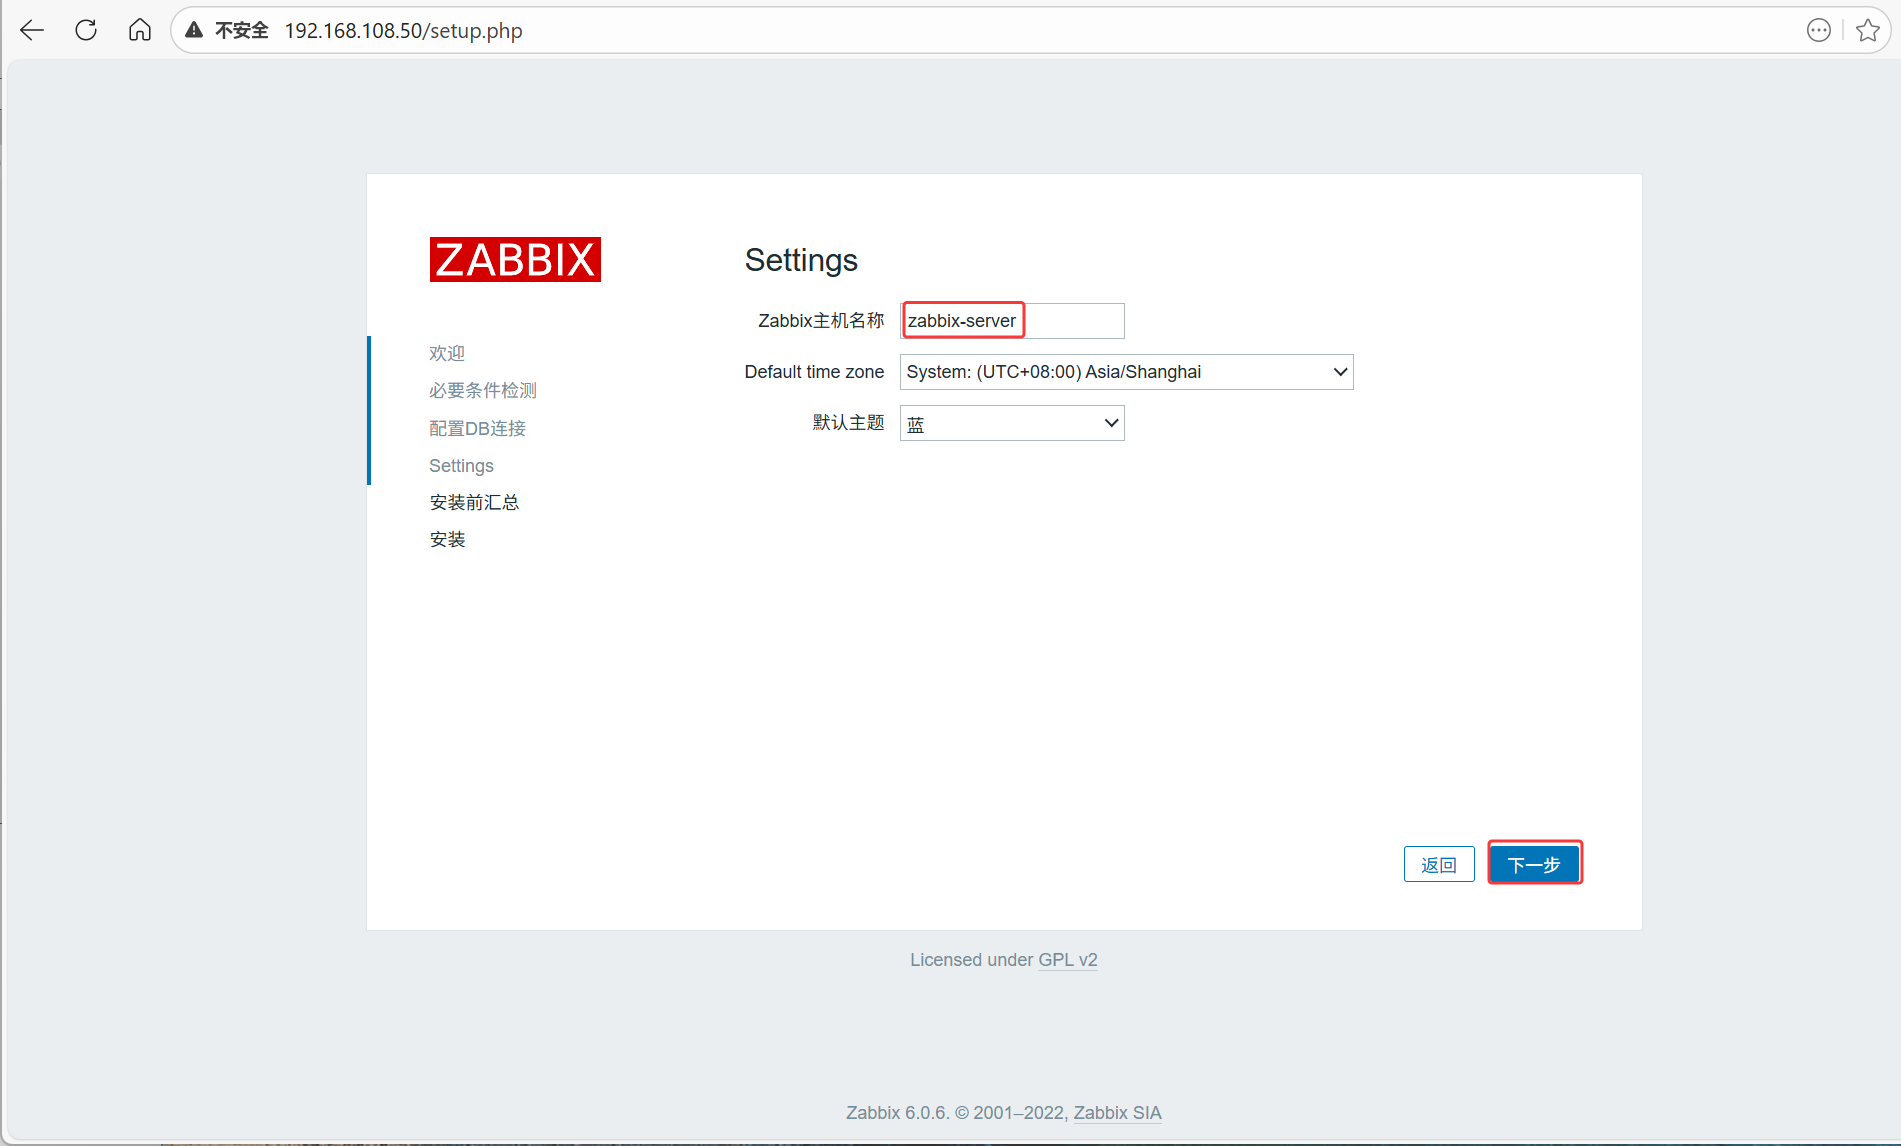Screen dimensions: 1901x1146
Task: Select the Settings step in the sidebar
Action: pyautogui.click(x=461, y=466)
